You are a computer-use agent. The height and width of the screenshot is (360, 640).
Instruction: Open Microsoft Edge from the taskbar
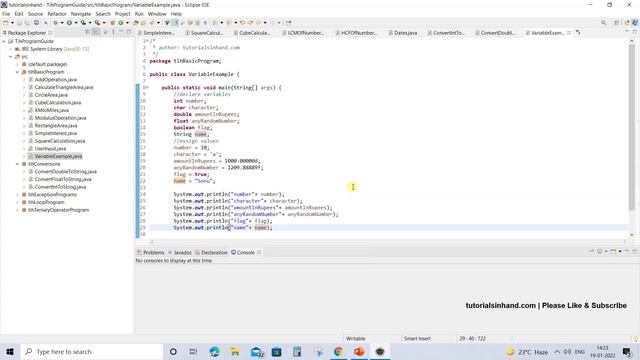coord(214,351)
